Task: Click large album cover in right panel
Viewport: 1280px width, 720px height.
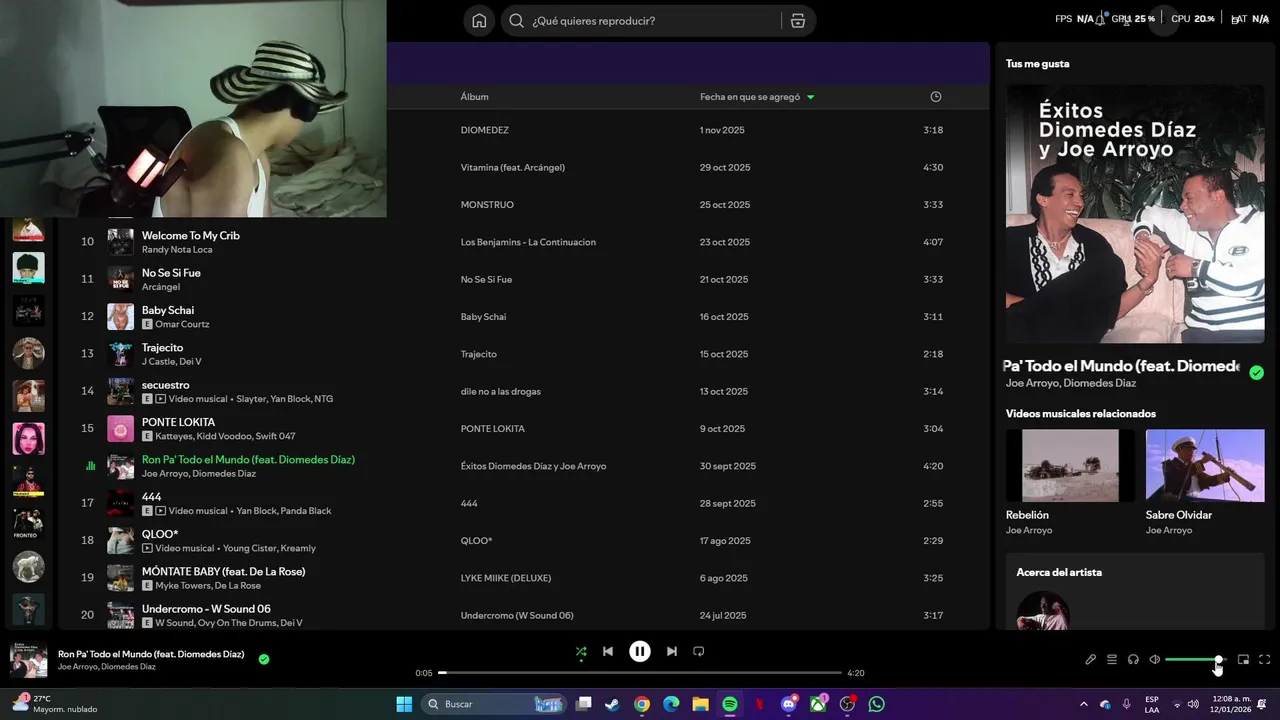Action: pyautogui.click(x=1135, y=214)
